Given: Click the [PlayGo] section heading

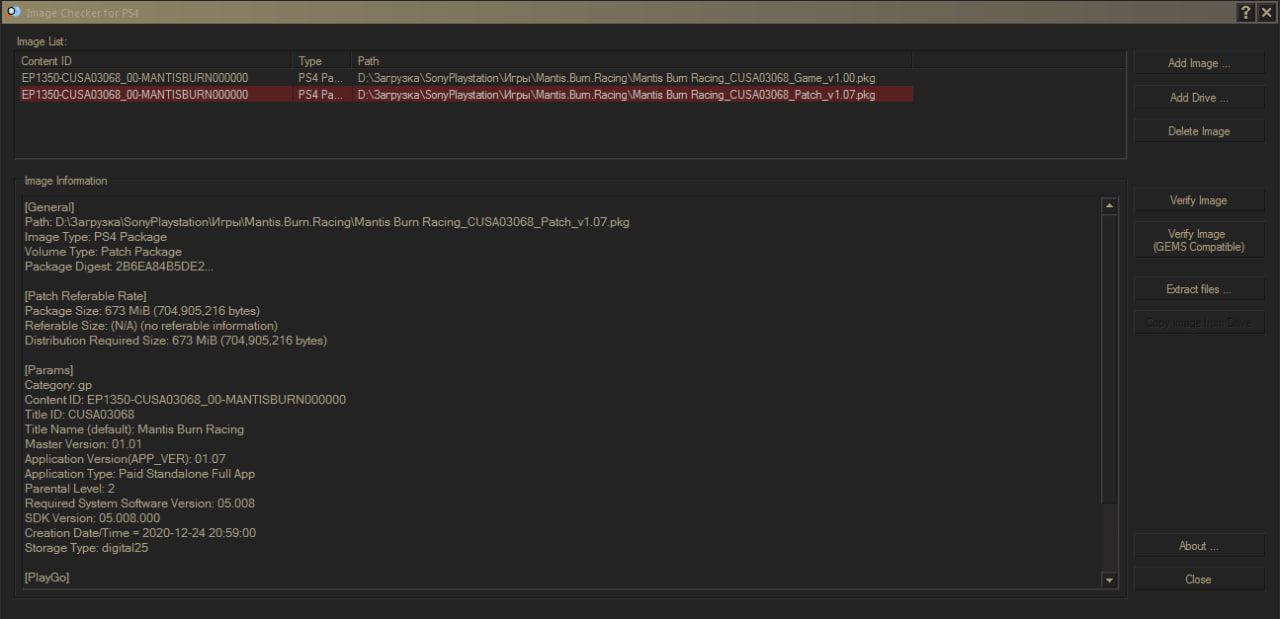Looking at the screenshot, I should tap(47, 578).
